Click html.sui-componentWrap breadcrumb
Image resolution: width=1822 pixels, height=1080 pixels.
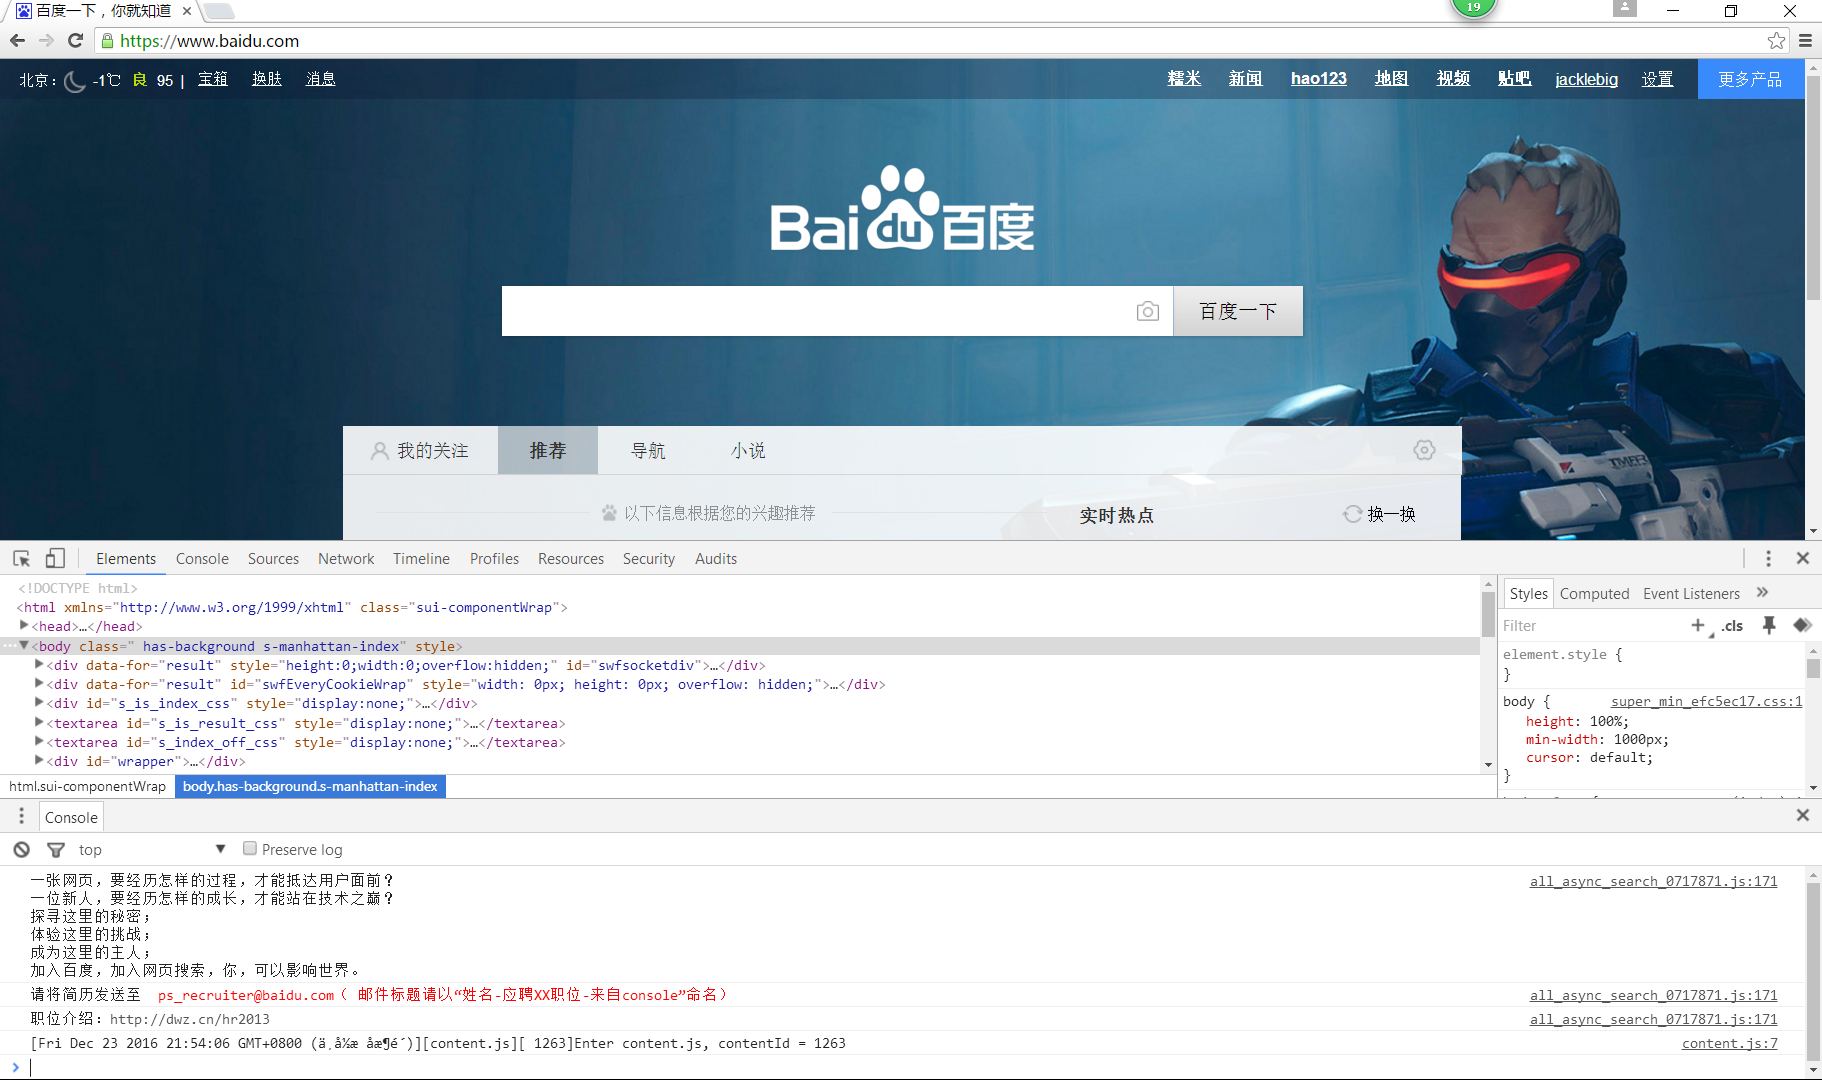pyautogui.click(x=87, y=786)
